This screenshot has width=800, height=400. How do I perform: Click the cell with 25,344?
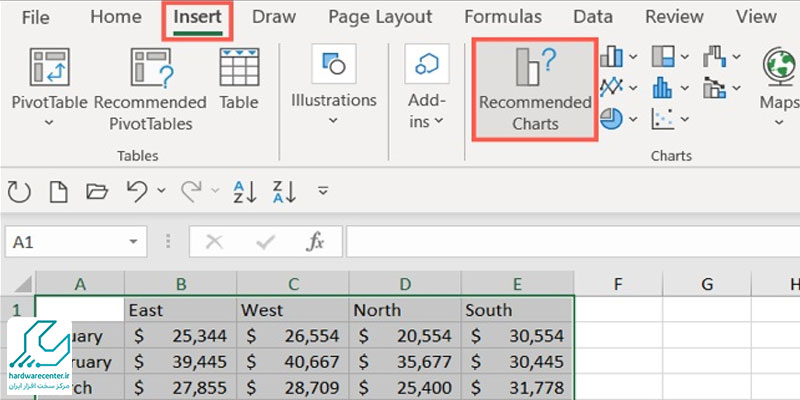[x=181, y=336]
